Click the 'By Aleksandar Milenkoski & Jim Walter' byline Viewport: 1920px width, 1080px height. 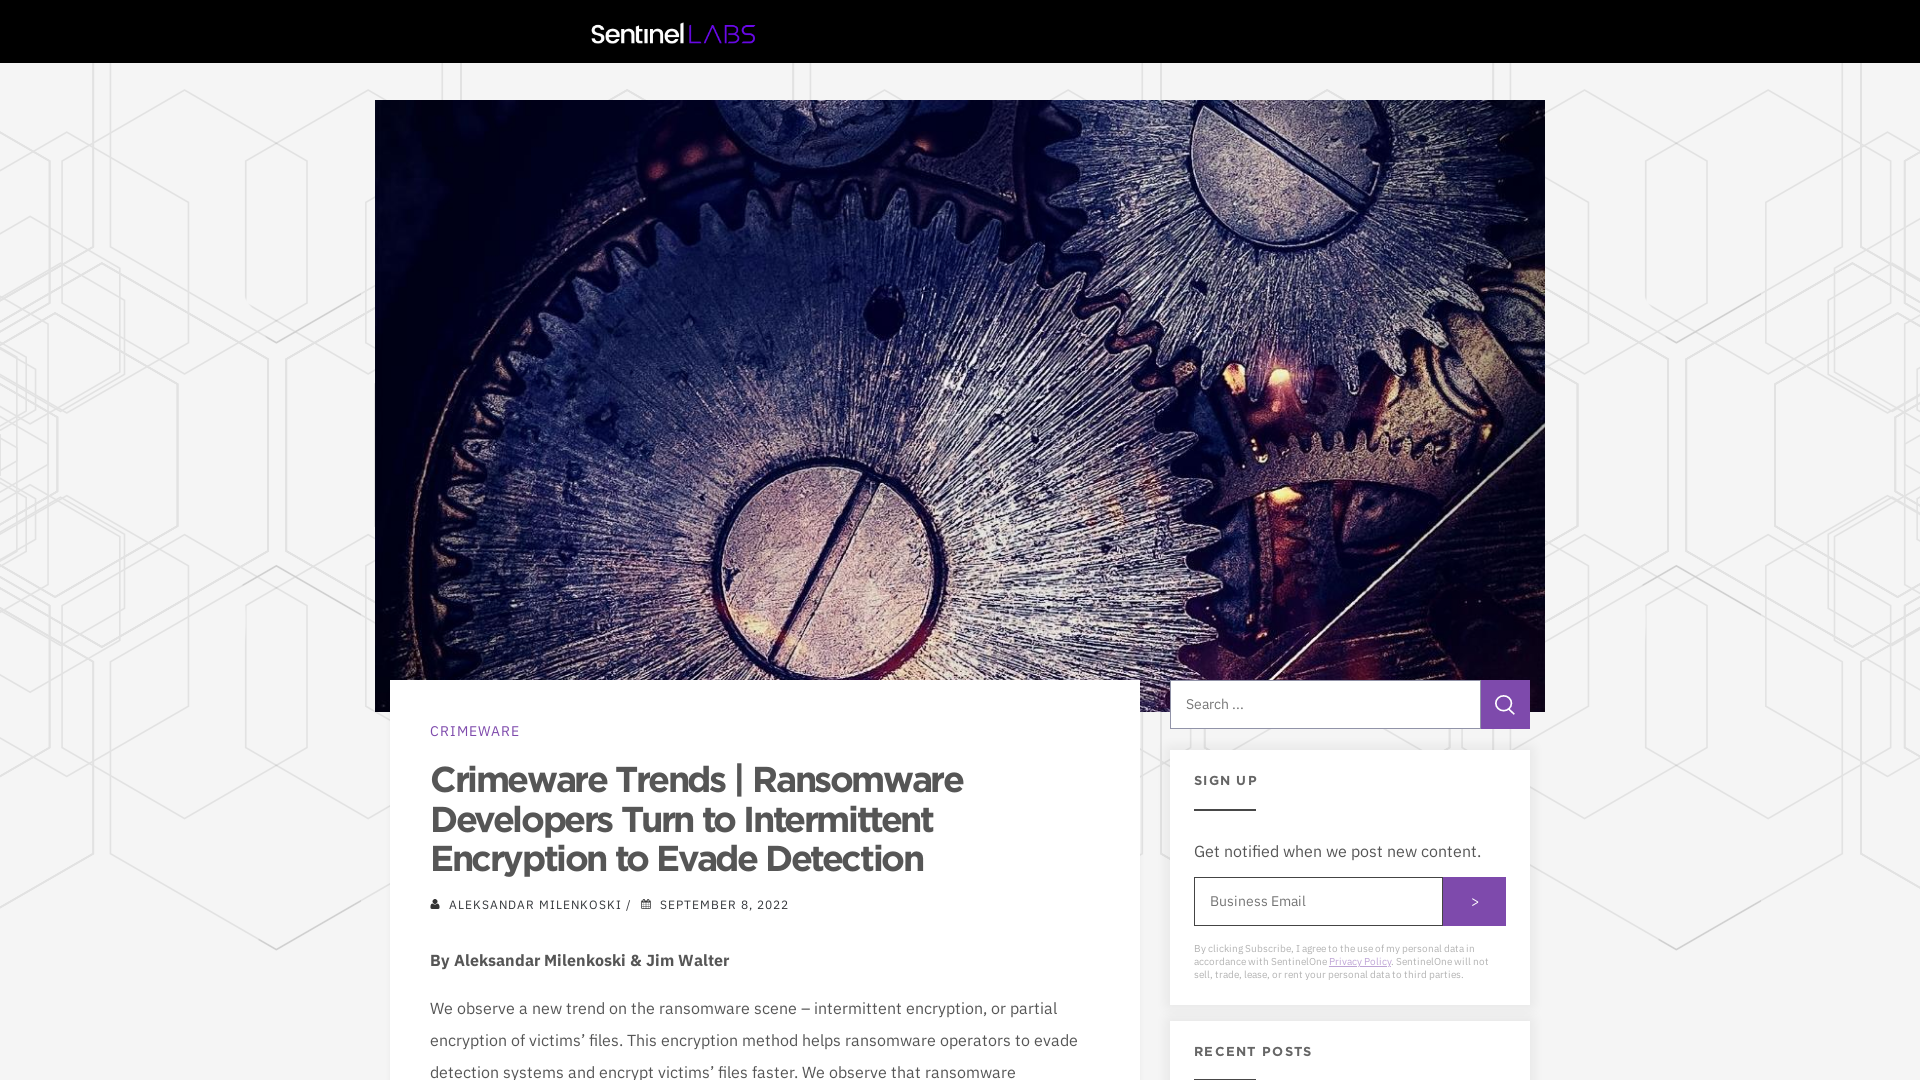579,960
